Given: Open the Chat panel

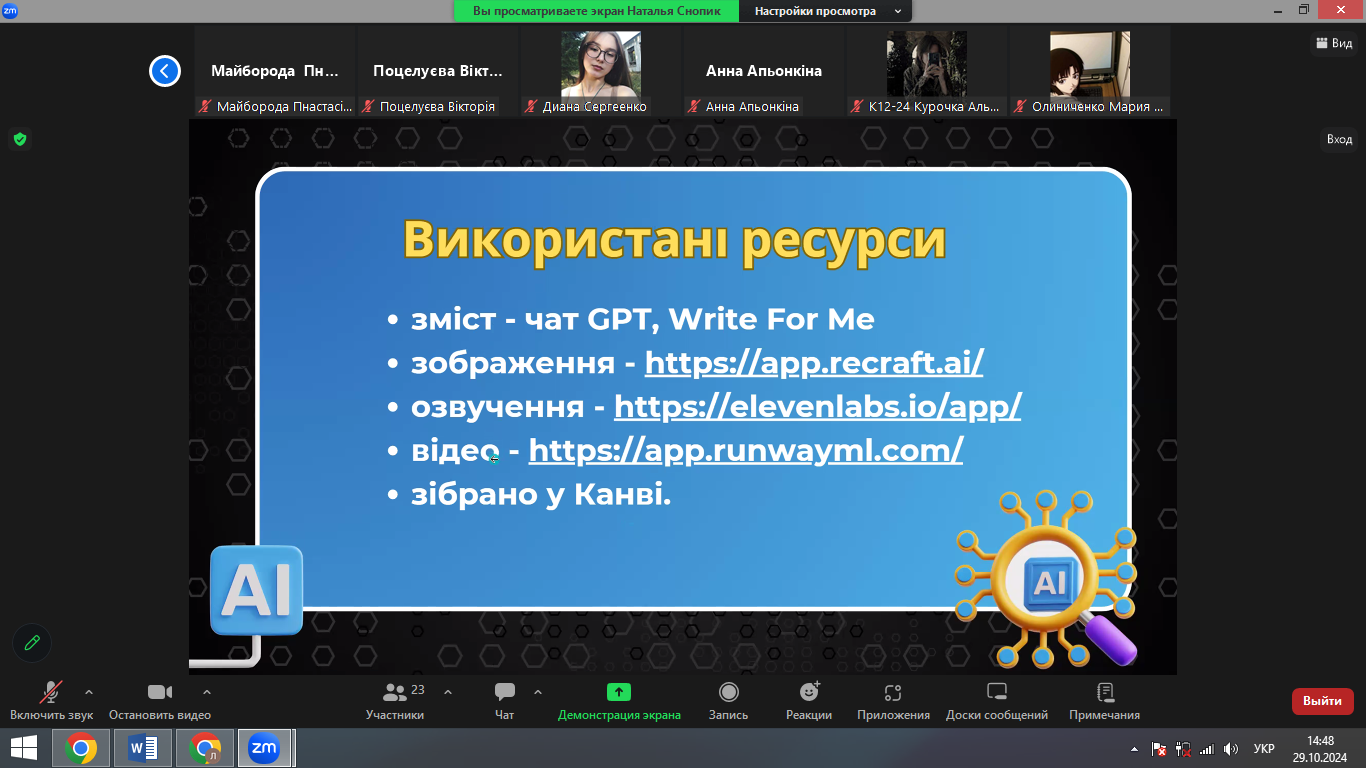Looking at the screenshot, I should (505, 692).
